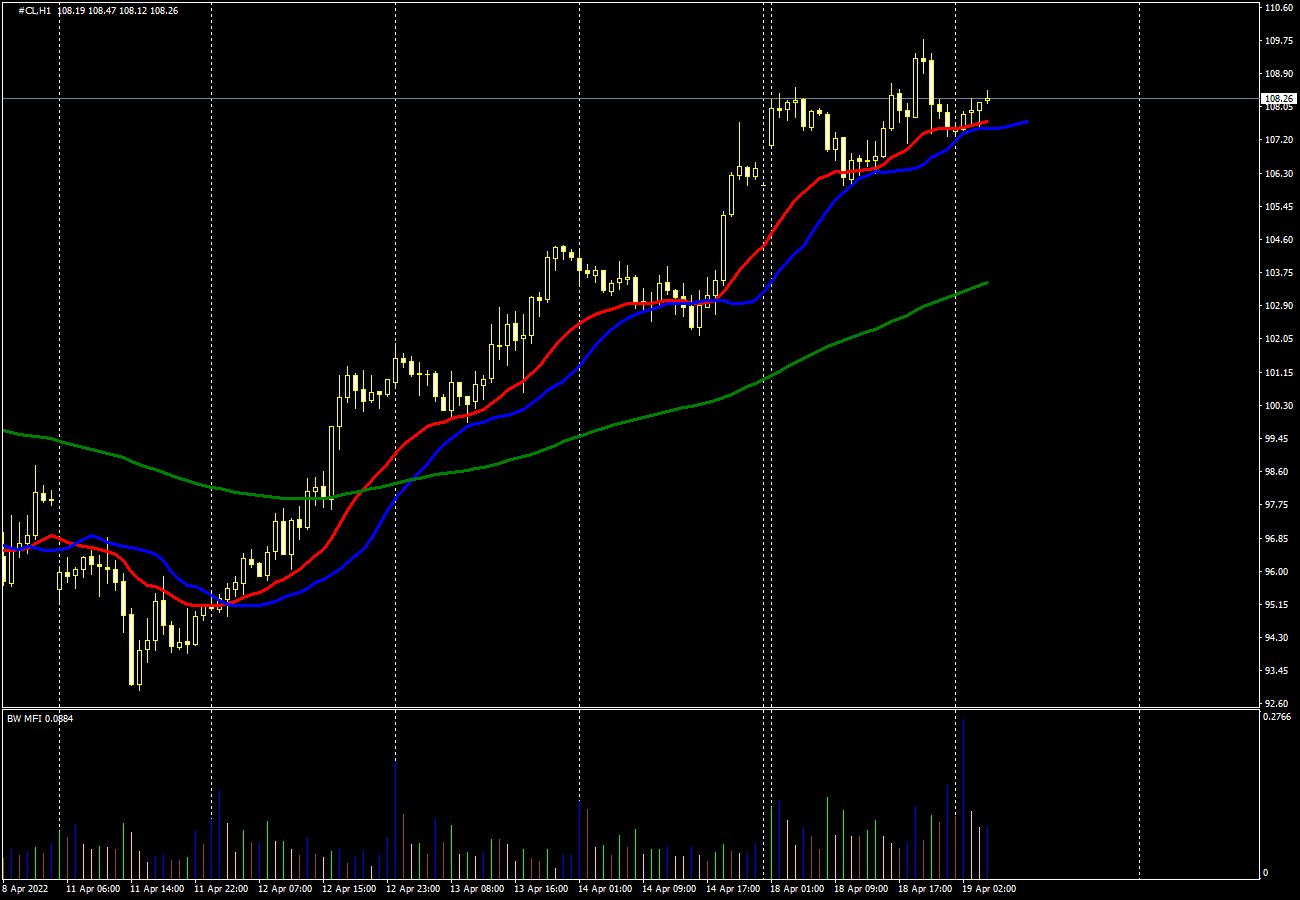Screen dimensions: 1300x900
Task: Click the 8 Apr 2022 date label
Action: (25, 888)
